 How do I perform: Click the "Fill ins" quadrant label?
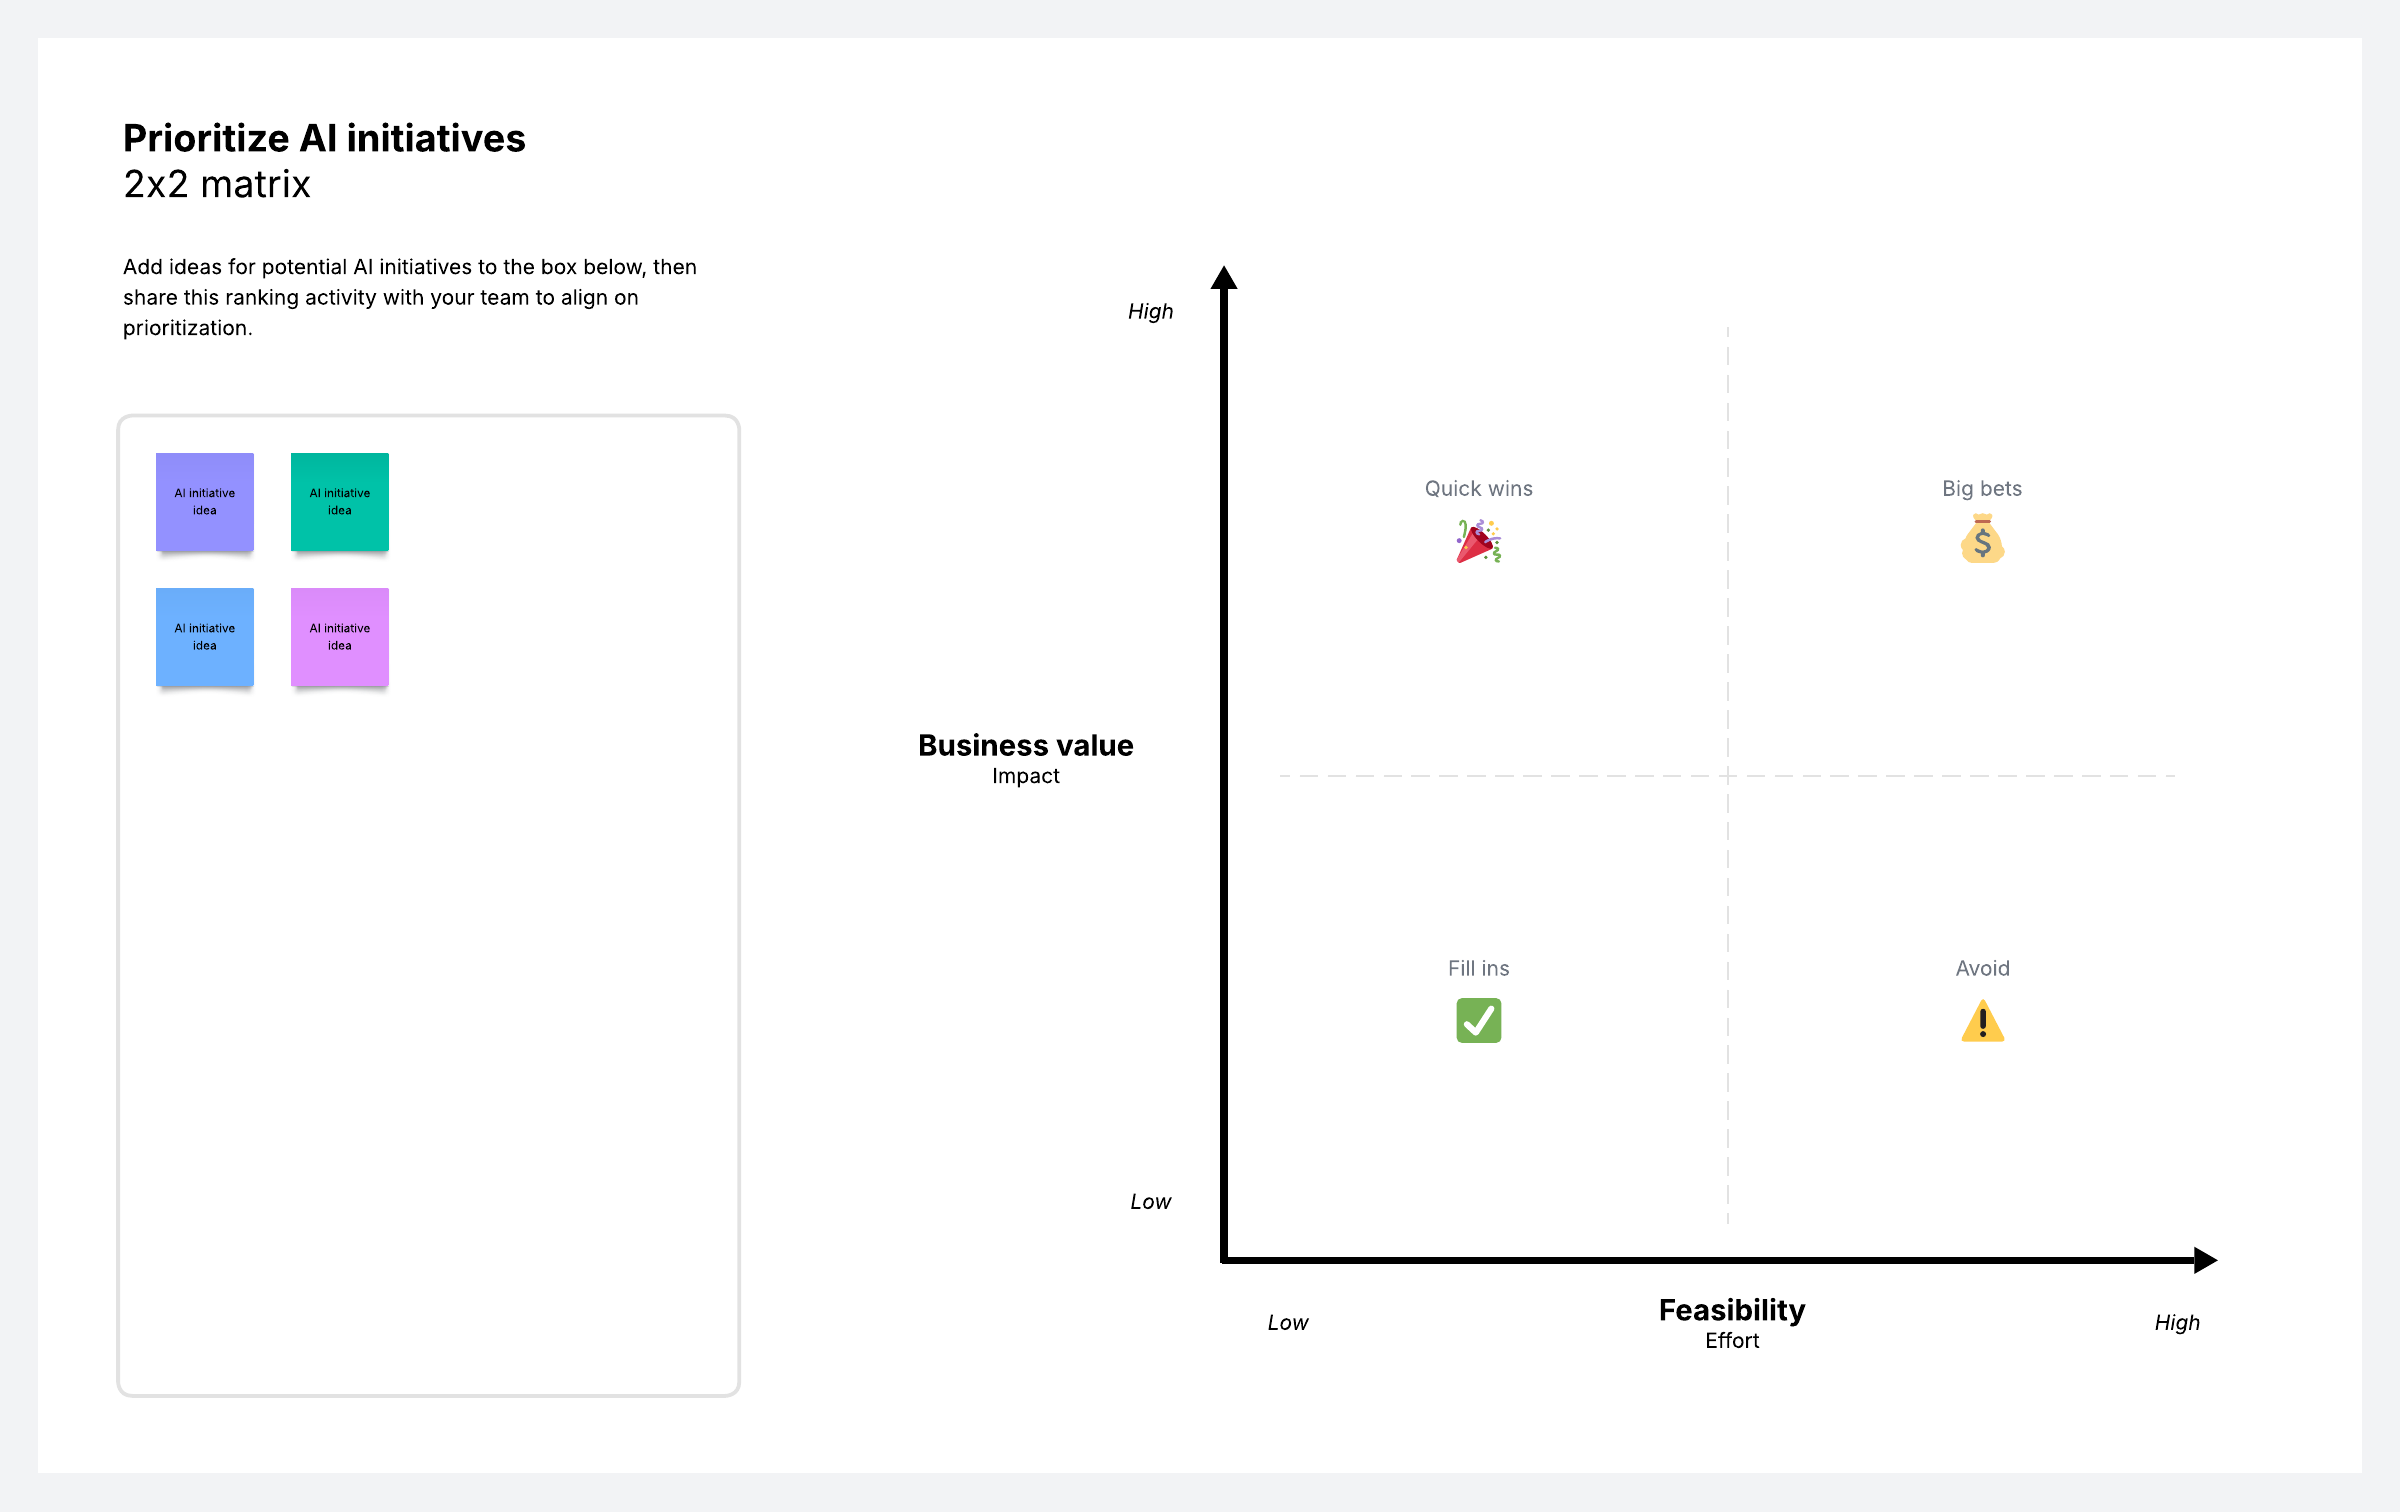pos(1478,969)
